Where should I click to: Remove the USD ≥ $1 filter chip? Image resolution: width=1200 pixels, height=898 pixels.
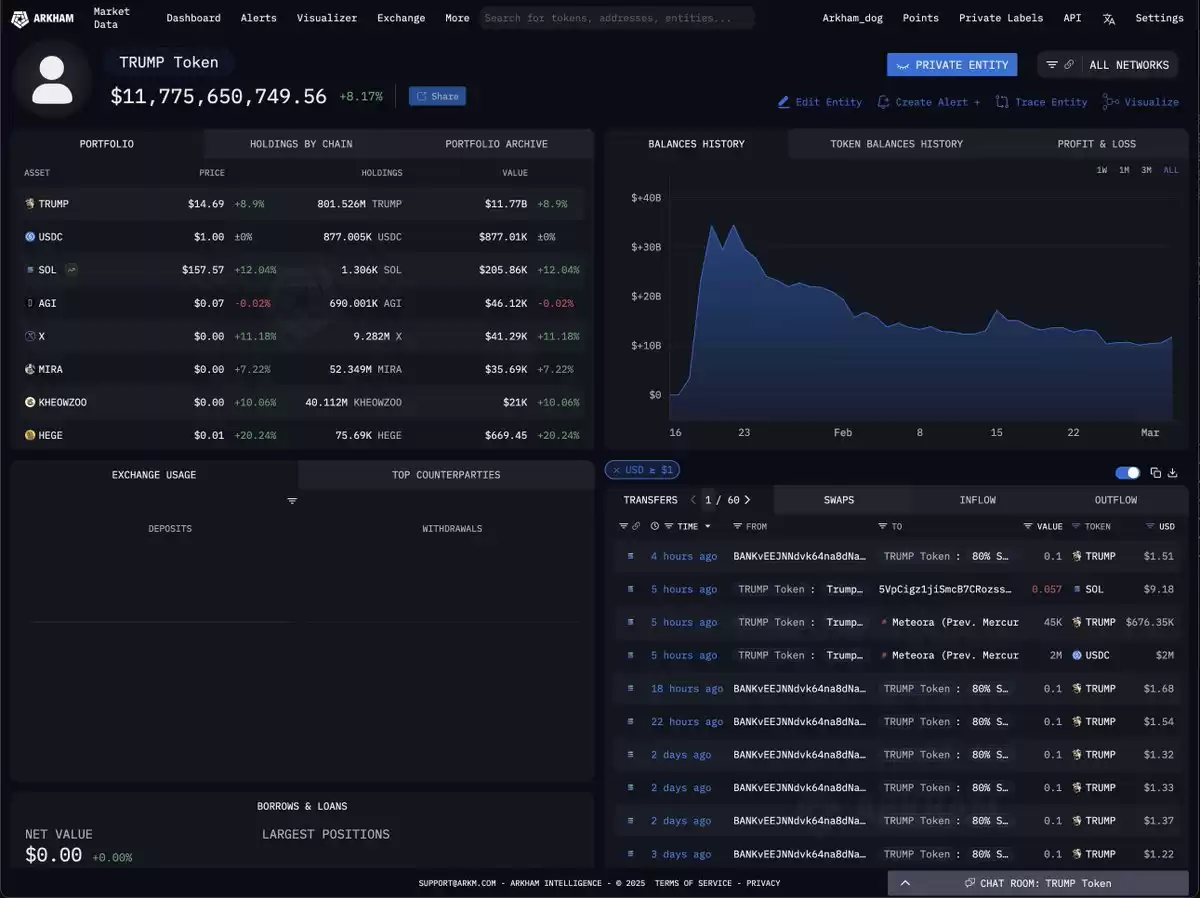click(x=616, y=470)
